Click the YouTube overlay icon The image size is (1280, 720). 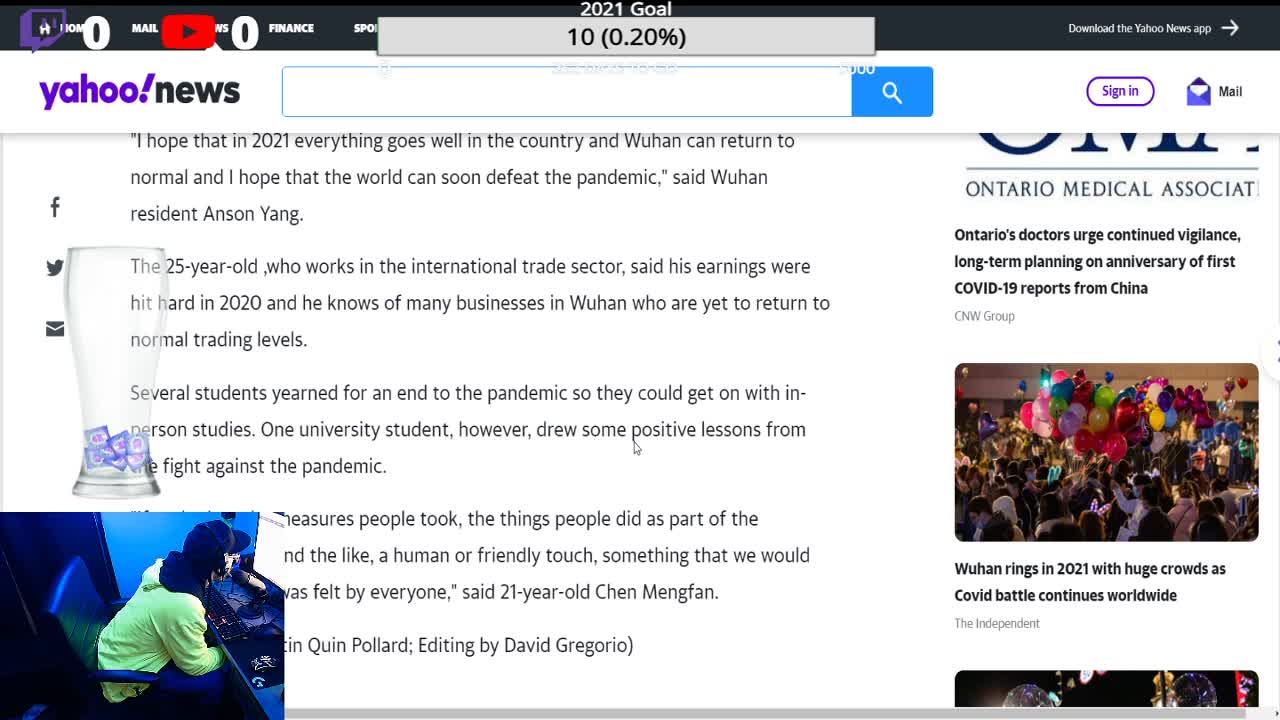[188, 32]
